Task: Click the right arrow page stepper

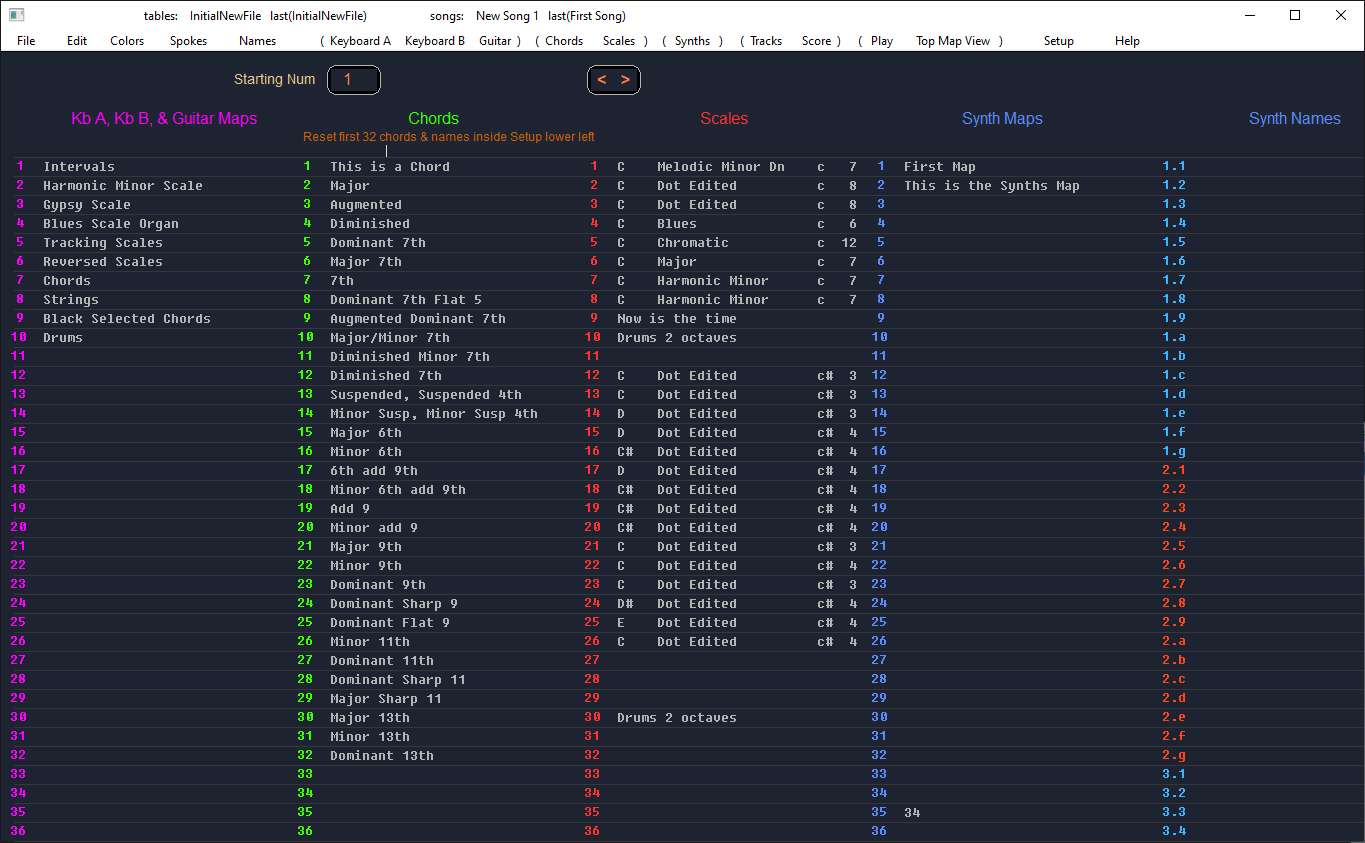Action: (626, 80)
